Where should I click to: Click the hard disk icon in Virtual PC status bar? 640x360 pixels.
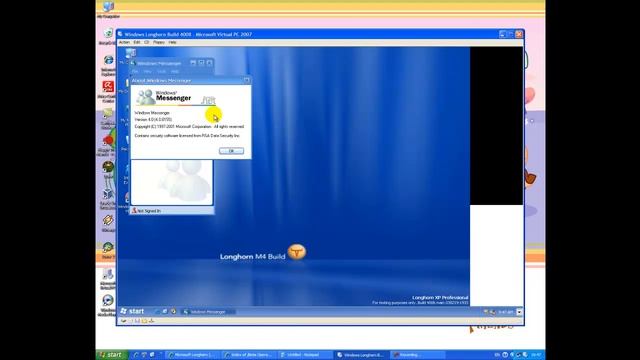[123, 321]
